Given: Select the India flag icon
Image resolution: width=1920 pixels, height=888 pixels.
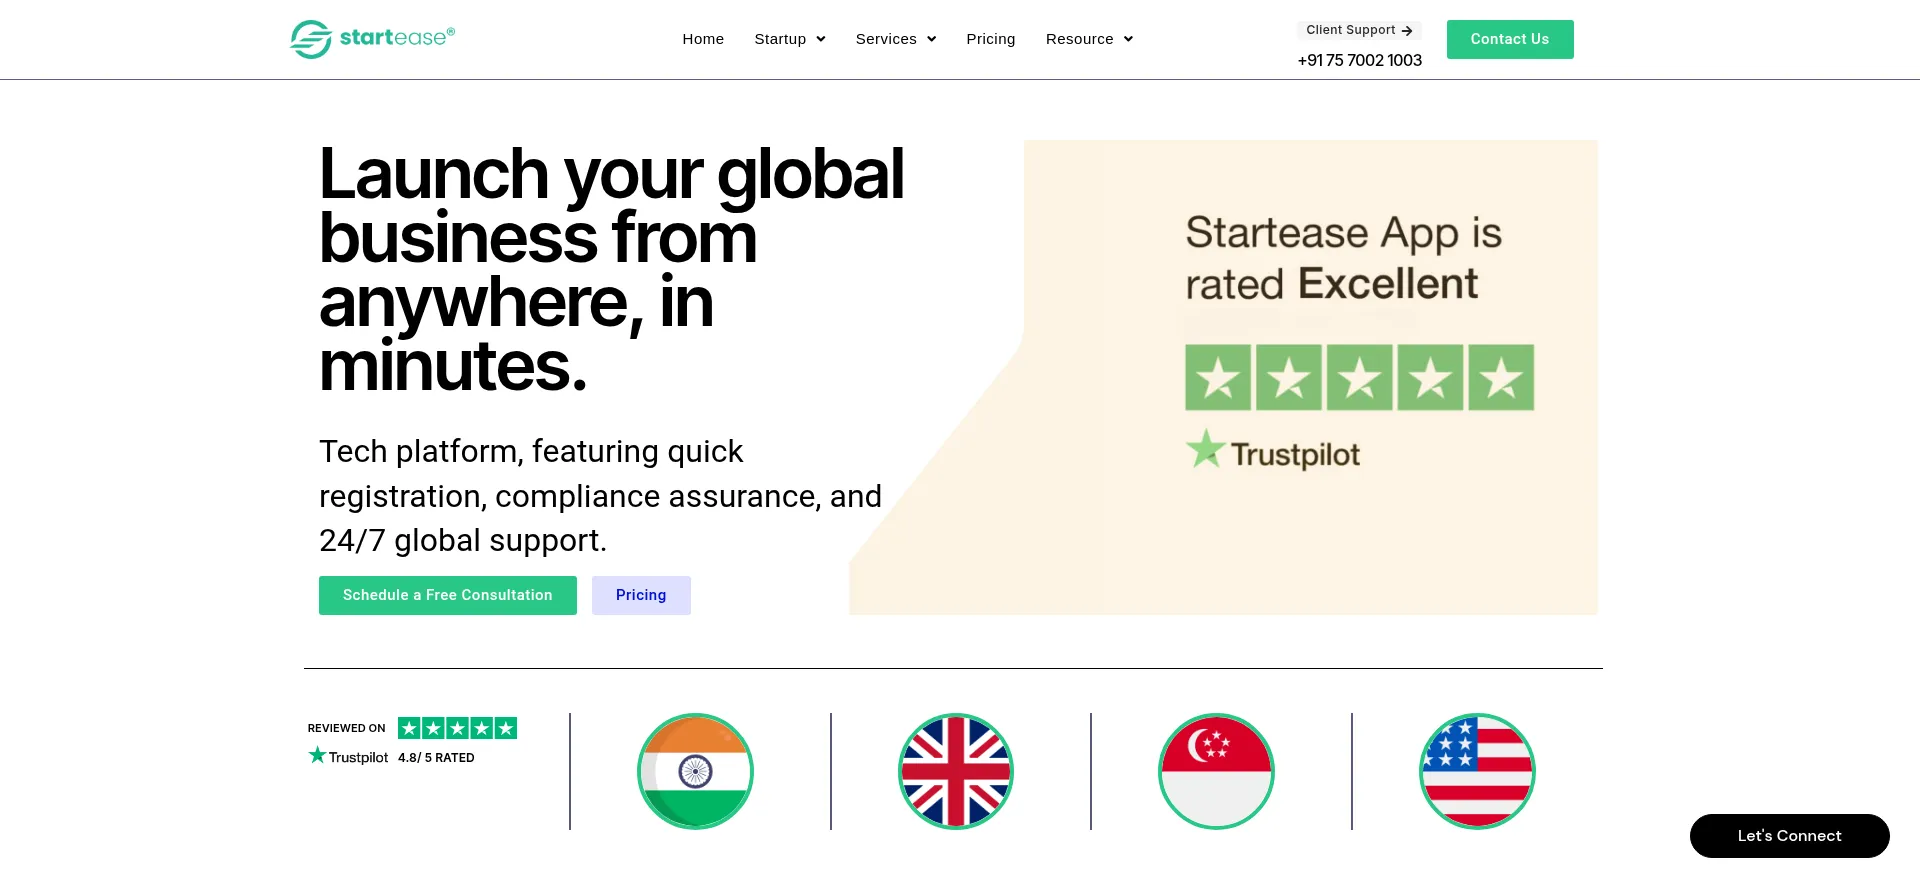Looking at the screenshot, I should [x=695, y=771].
